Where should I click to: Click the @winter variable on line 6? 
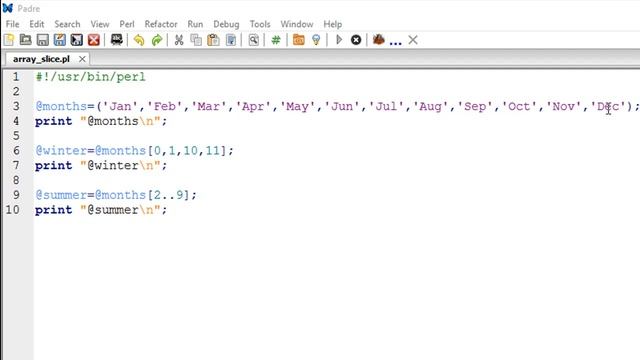pos(61,151)
